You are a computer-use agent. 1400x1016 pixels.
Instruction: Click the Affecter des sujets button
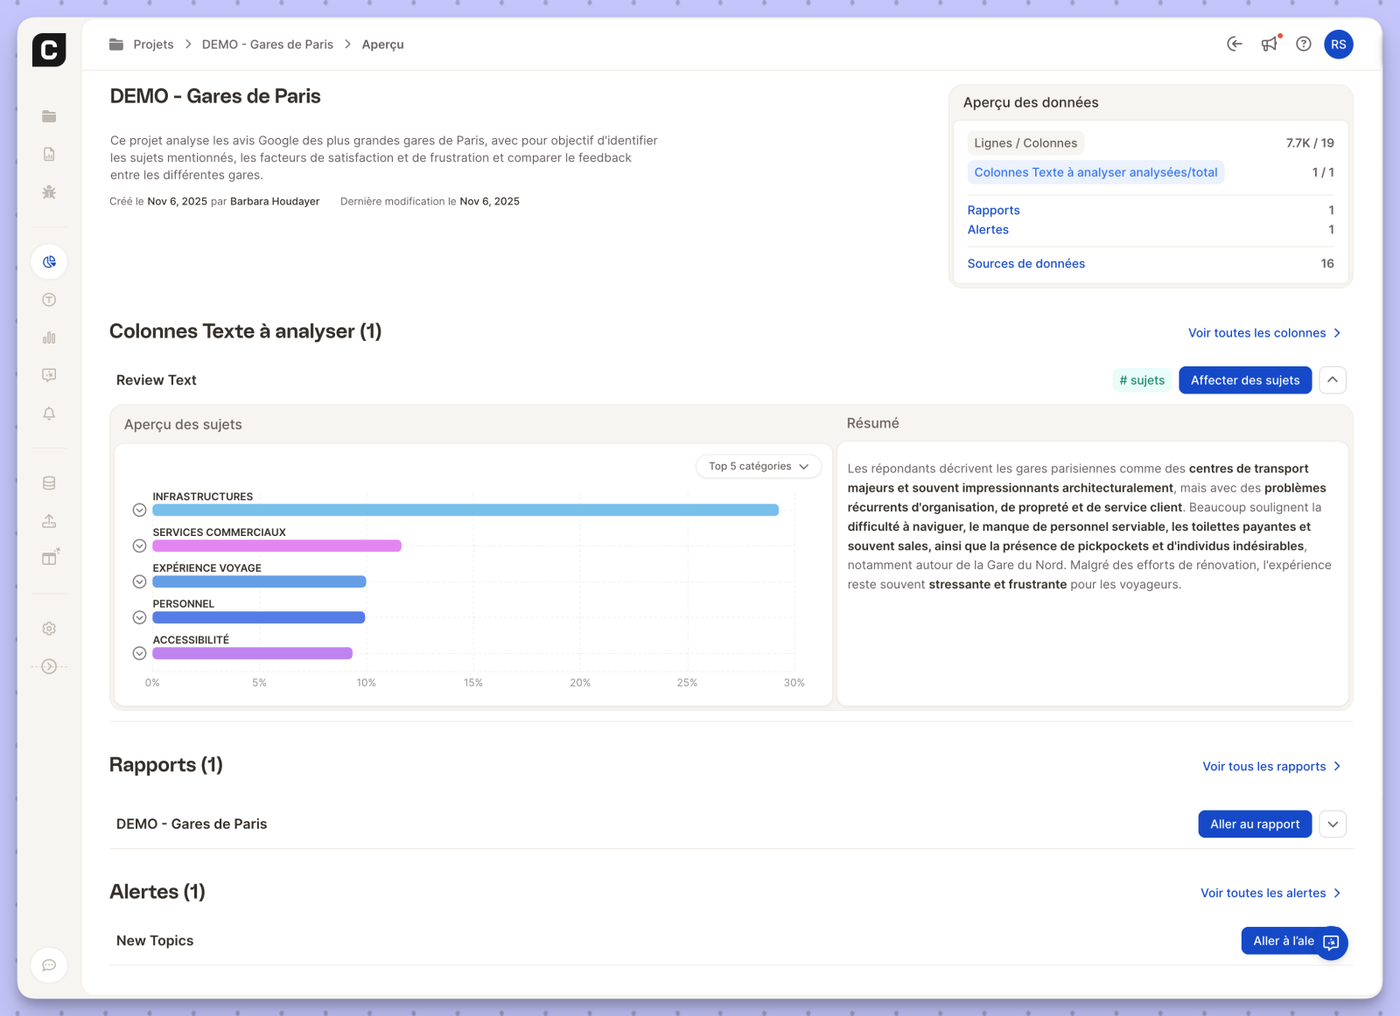coord(1244,380)
